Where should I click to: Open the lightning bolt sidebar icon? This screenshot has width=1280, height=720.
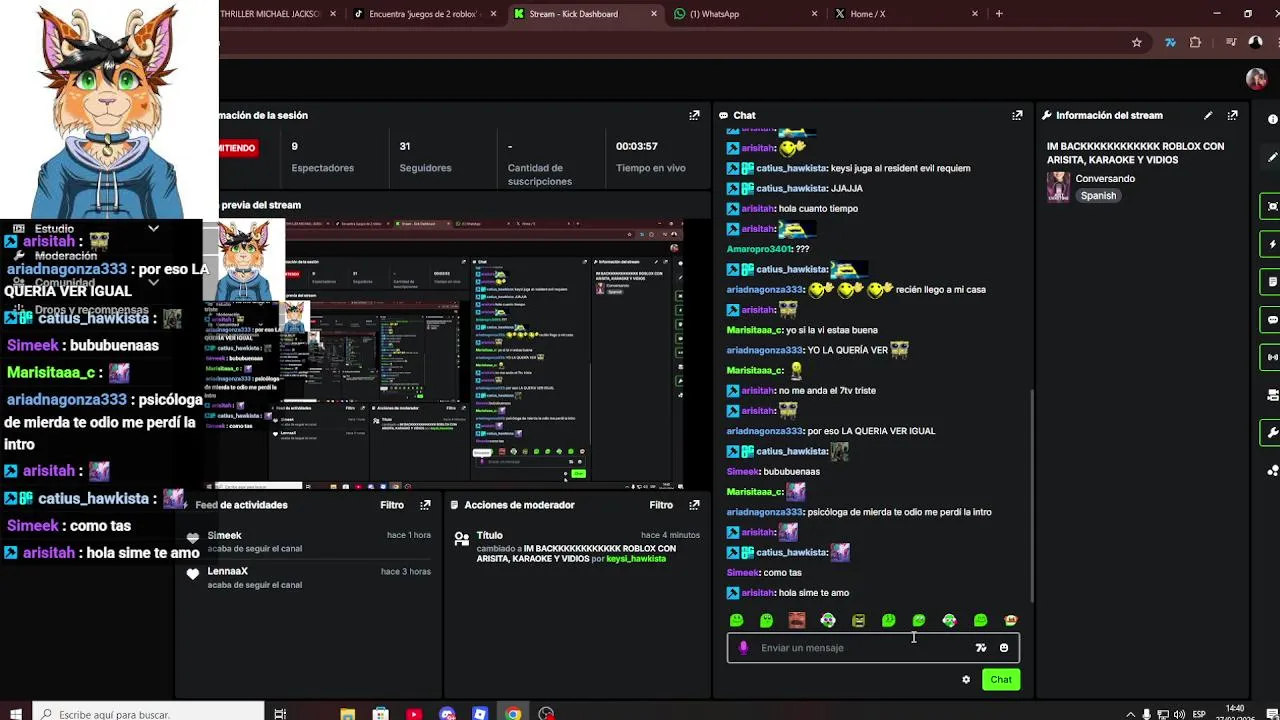coord(1272,244)
